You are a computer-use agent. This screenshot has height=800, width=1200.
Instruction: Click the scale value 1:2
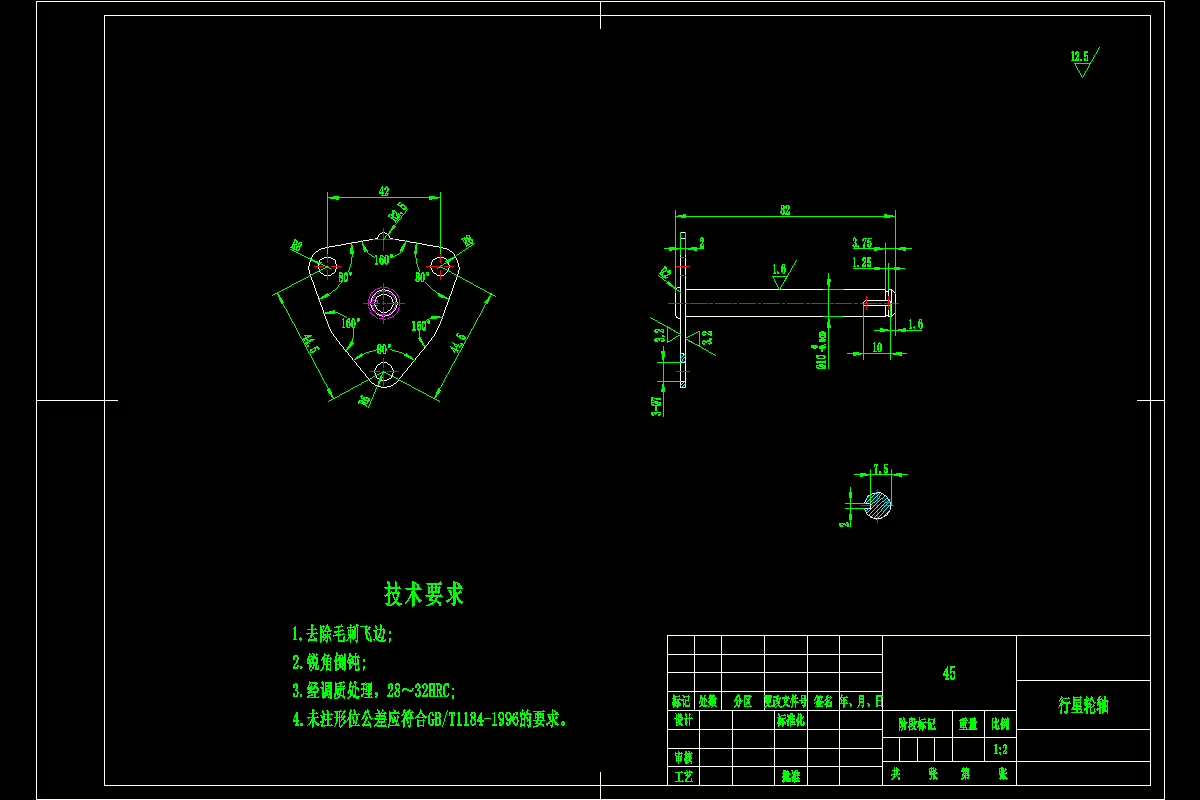click(x=1000, y=748)
